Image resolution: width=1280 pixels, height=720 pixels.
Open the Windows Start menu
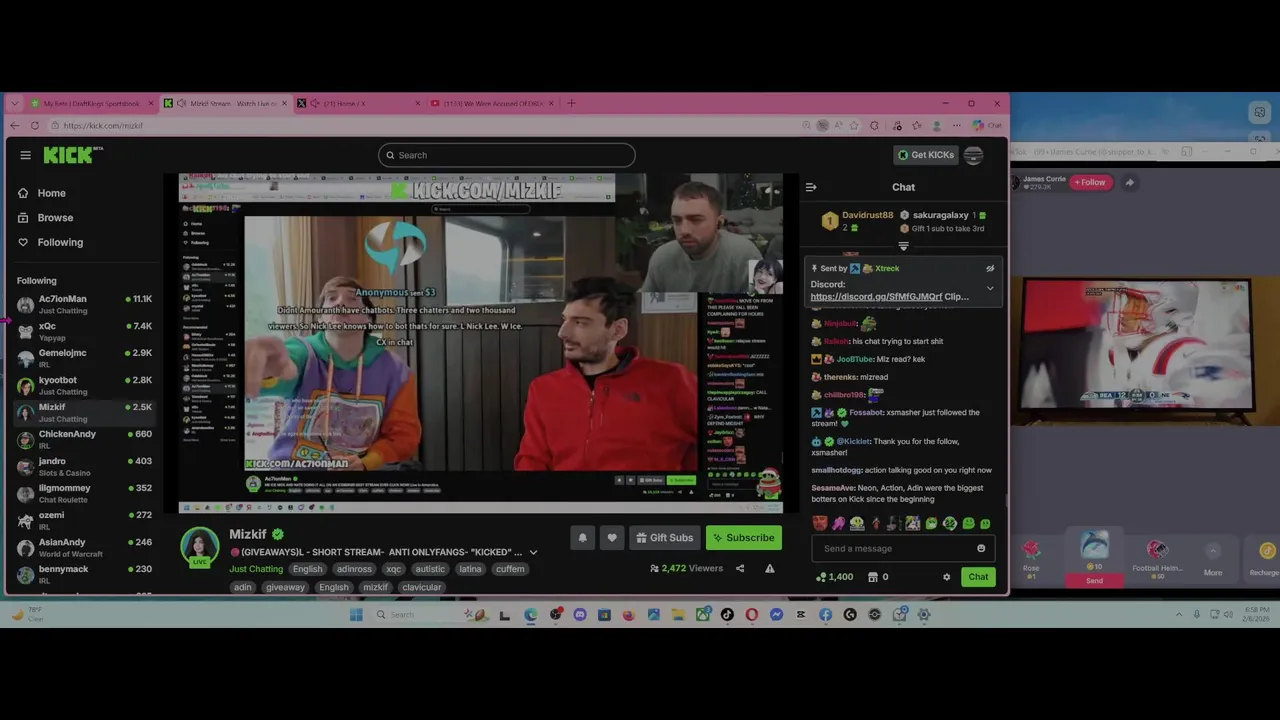coord(356,614)
